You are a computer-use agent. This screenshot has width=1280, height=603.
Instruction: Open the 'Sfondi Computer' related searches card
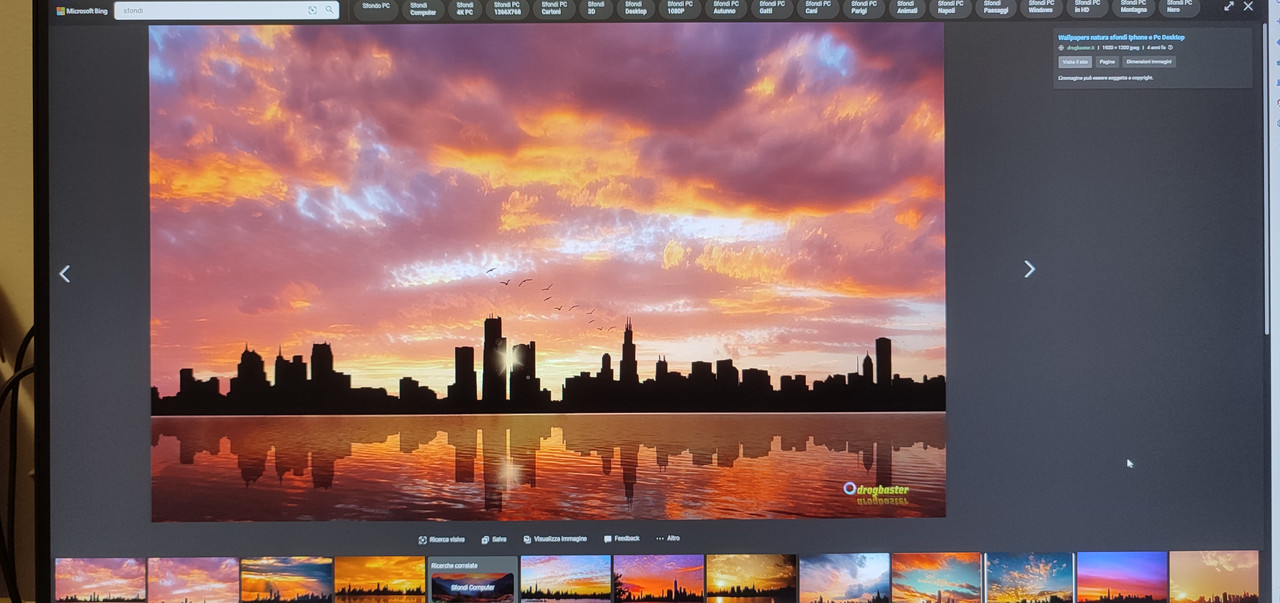point(473,586)
